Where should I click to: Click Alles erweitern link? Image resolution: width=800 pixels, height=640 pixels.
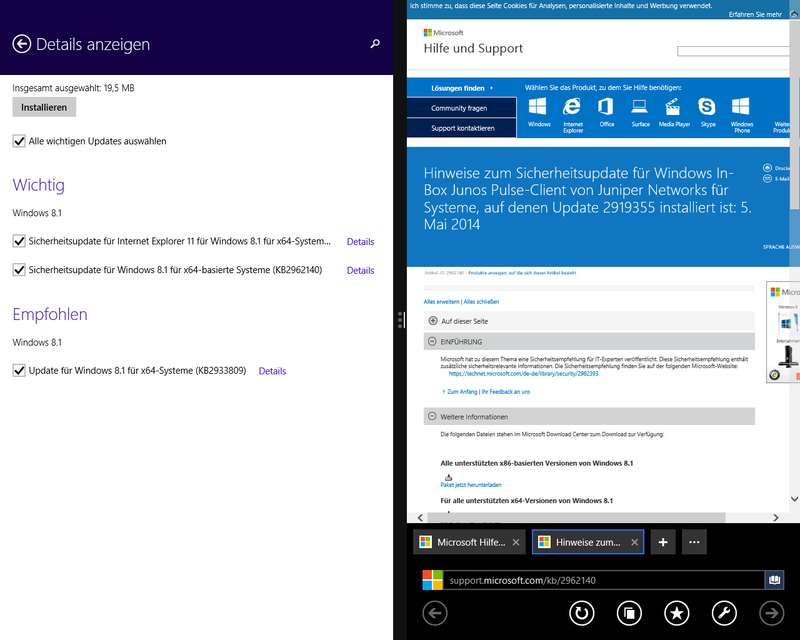point(441,302)
